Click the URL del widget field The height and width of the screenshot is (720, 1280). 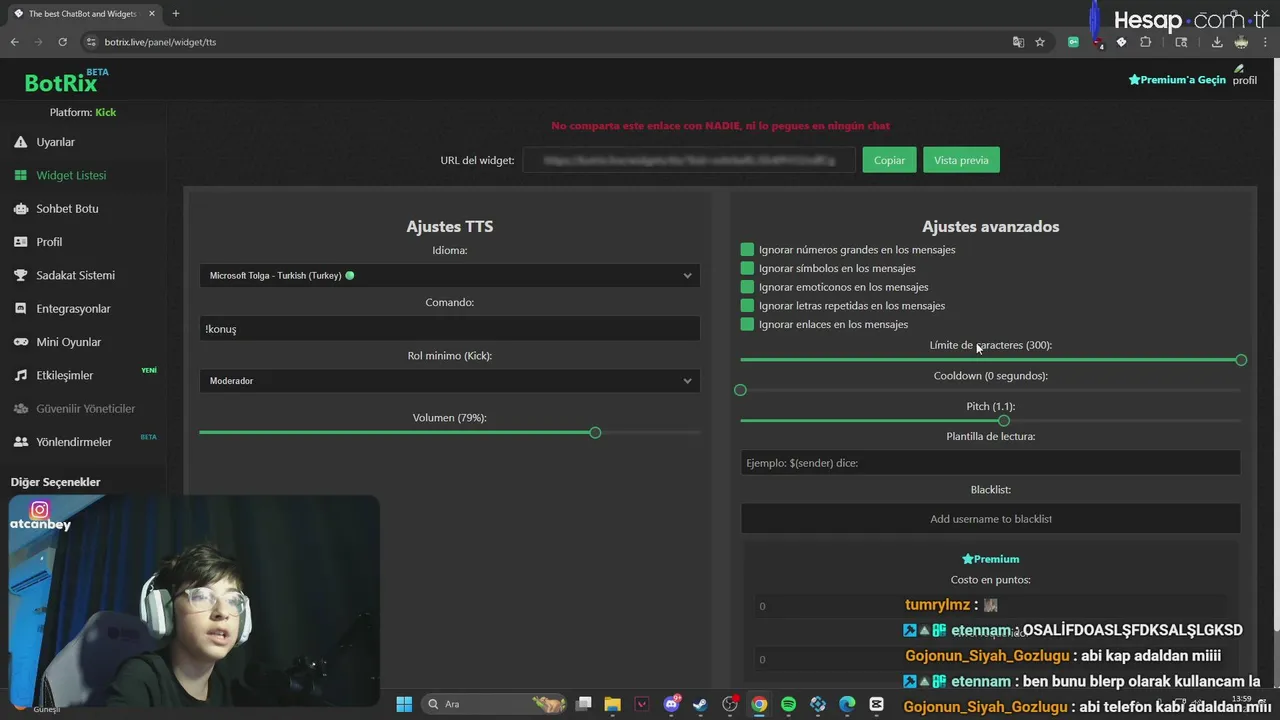pos(690,160)
